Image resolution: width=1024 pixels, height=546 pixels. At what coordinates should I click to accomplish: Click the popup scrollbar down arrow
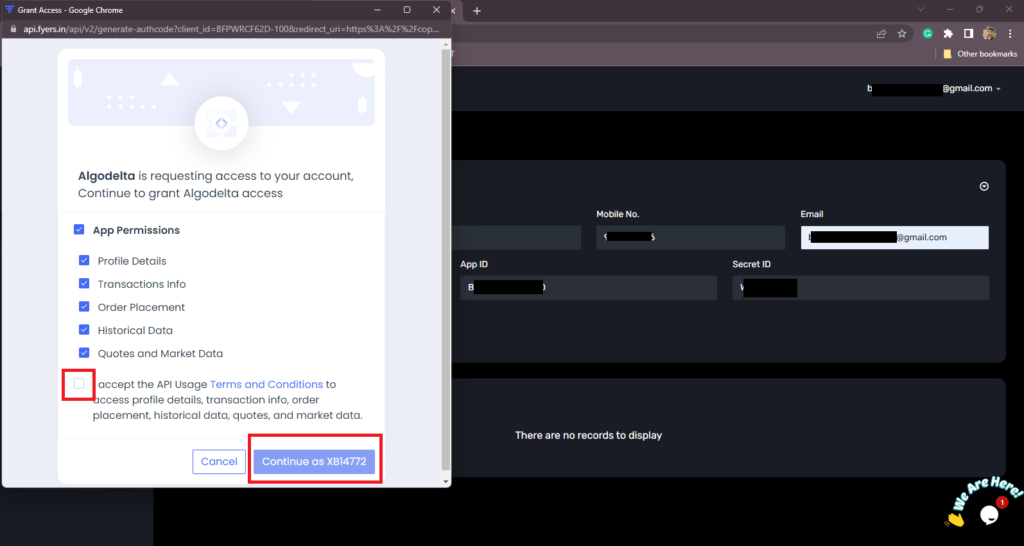click(x=446, y=481)
